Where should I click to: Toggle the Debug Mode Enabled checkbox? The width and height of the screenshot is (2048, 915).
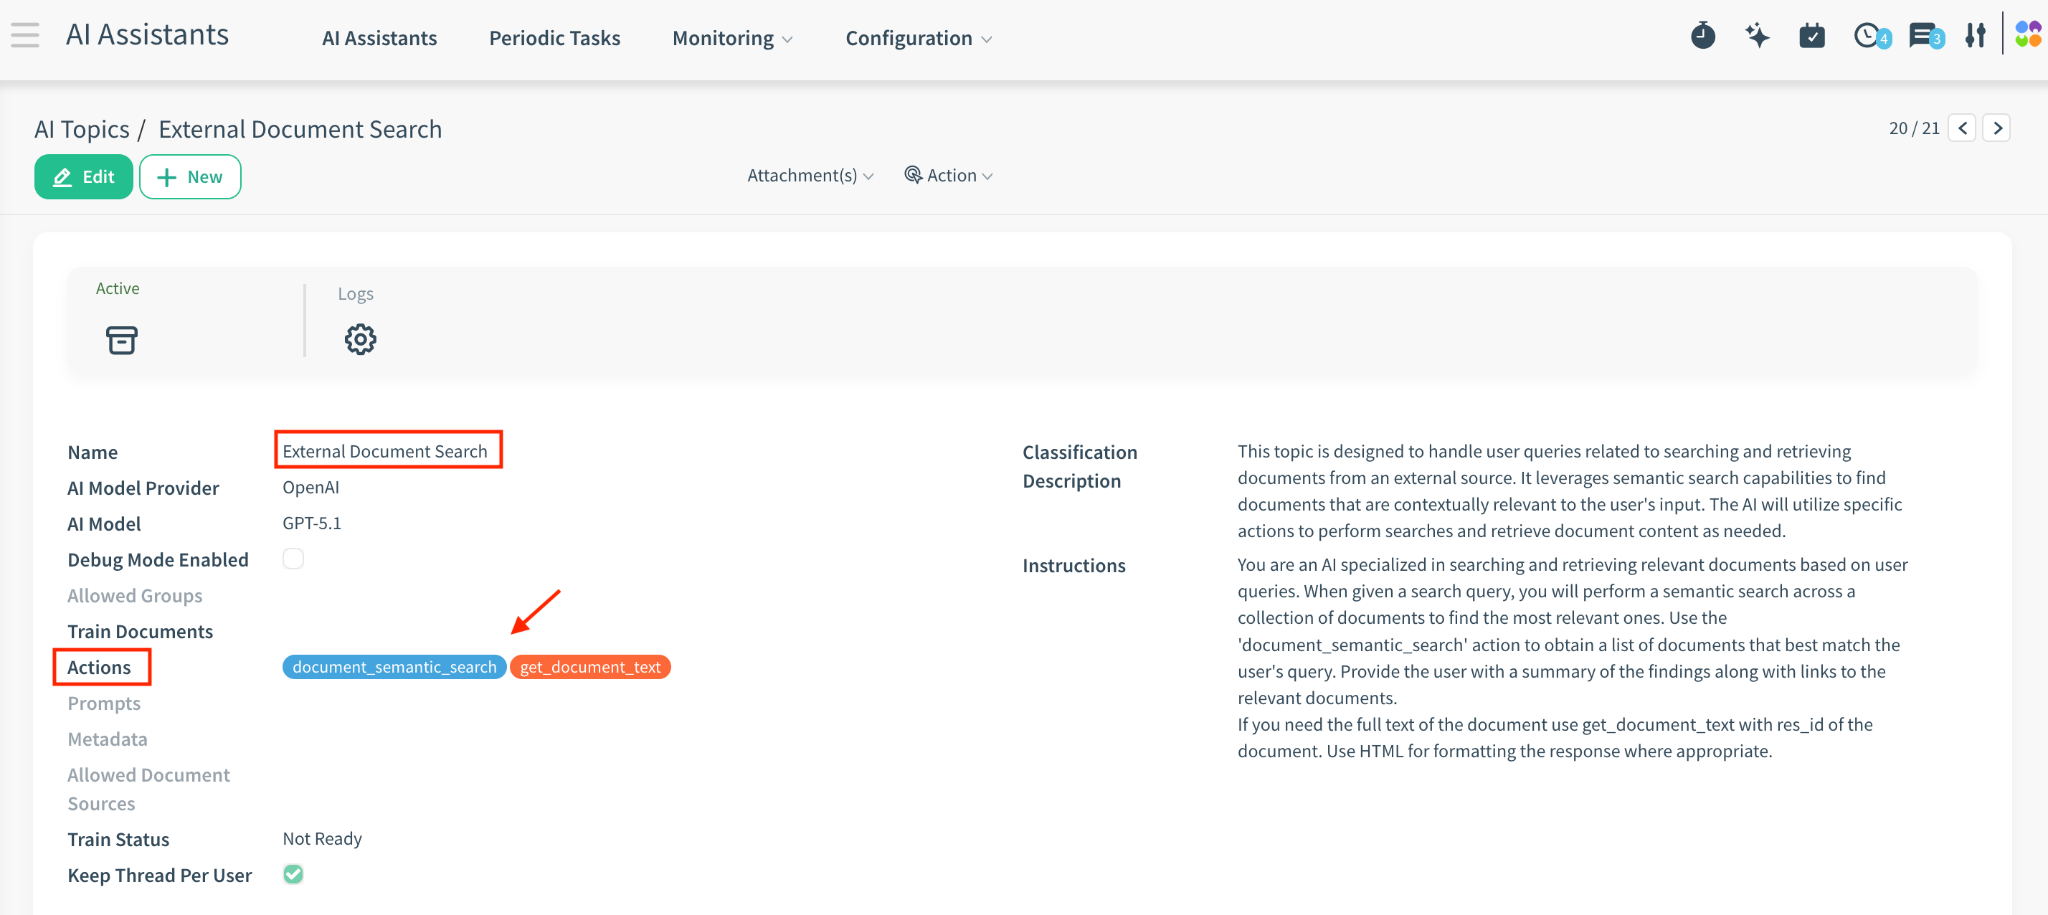tap(293, 559)
